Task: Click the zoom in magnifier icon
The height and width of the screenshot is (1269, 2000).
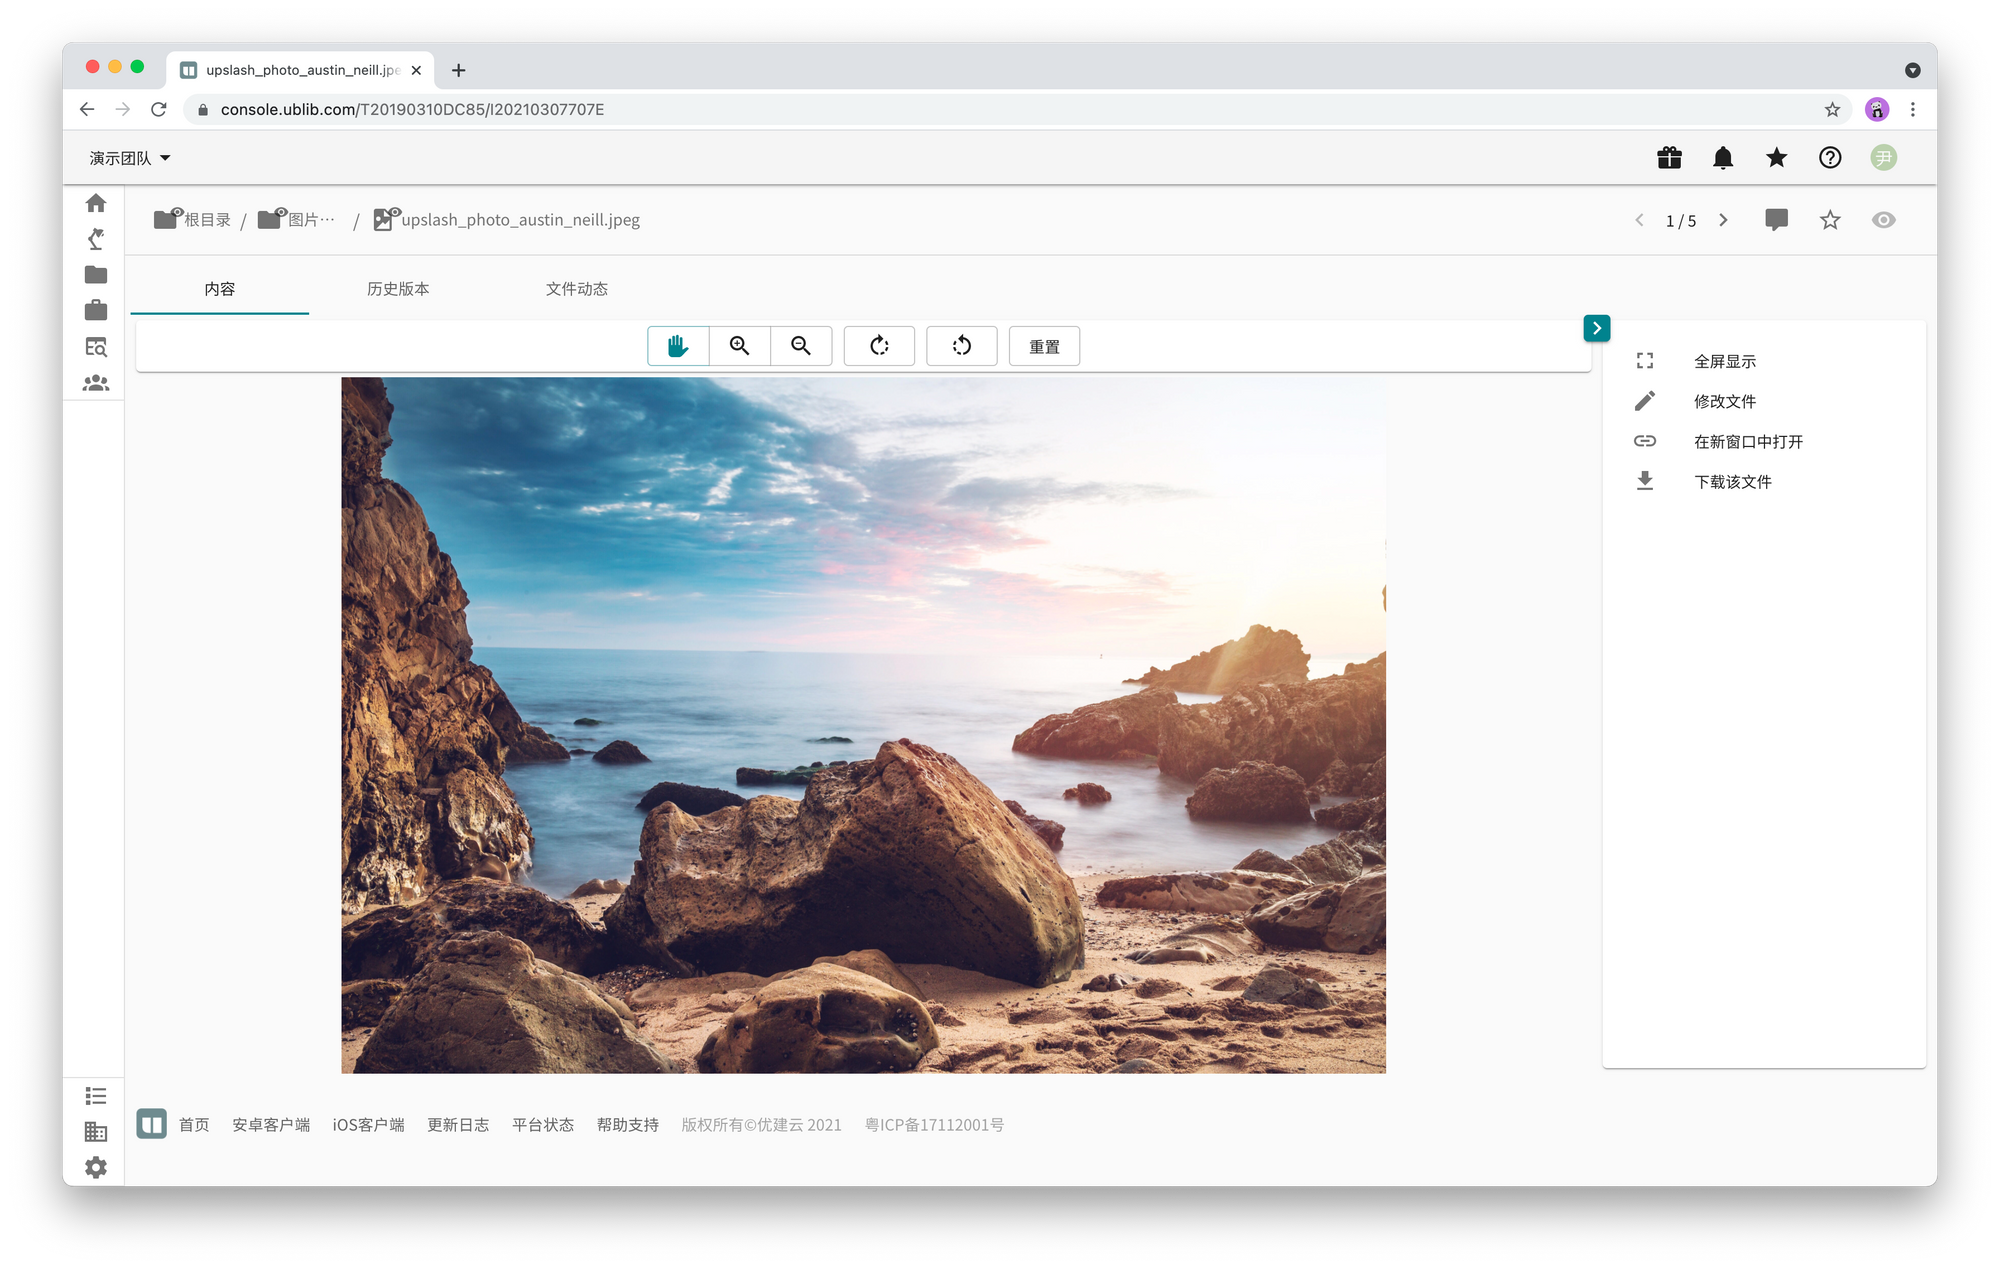Action: click(740, 346)
